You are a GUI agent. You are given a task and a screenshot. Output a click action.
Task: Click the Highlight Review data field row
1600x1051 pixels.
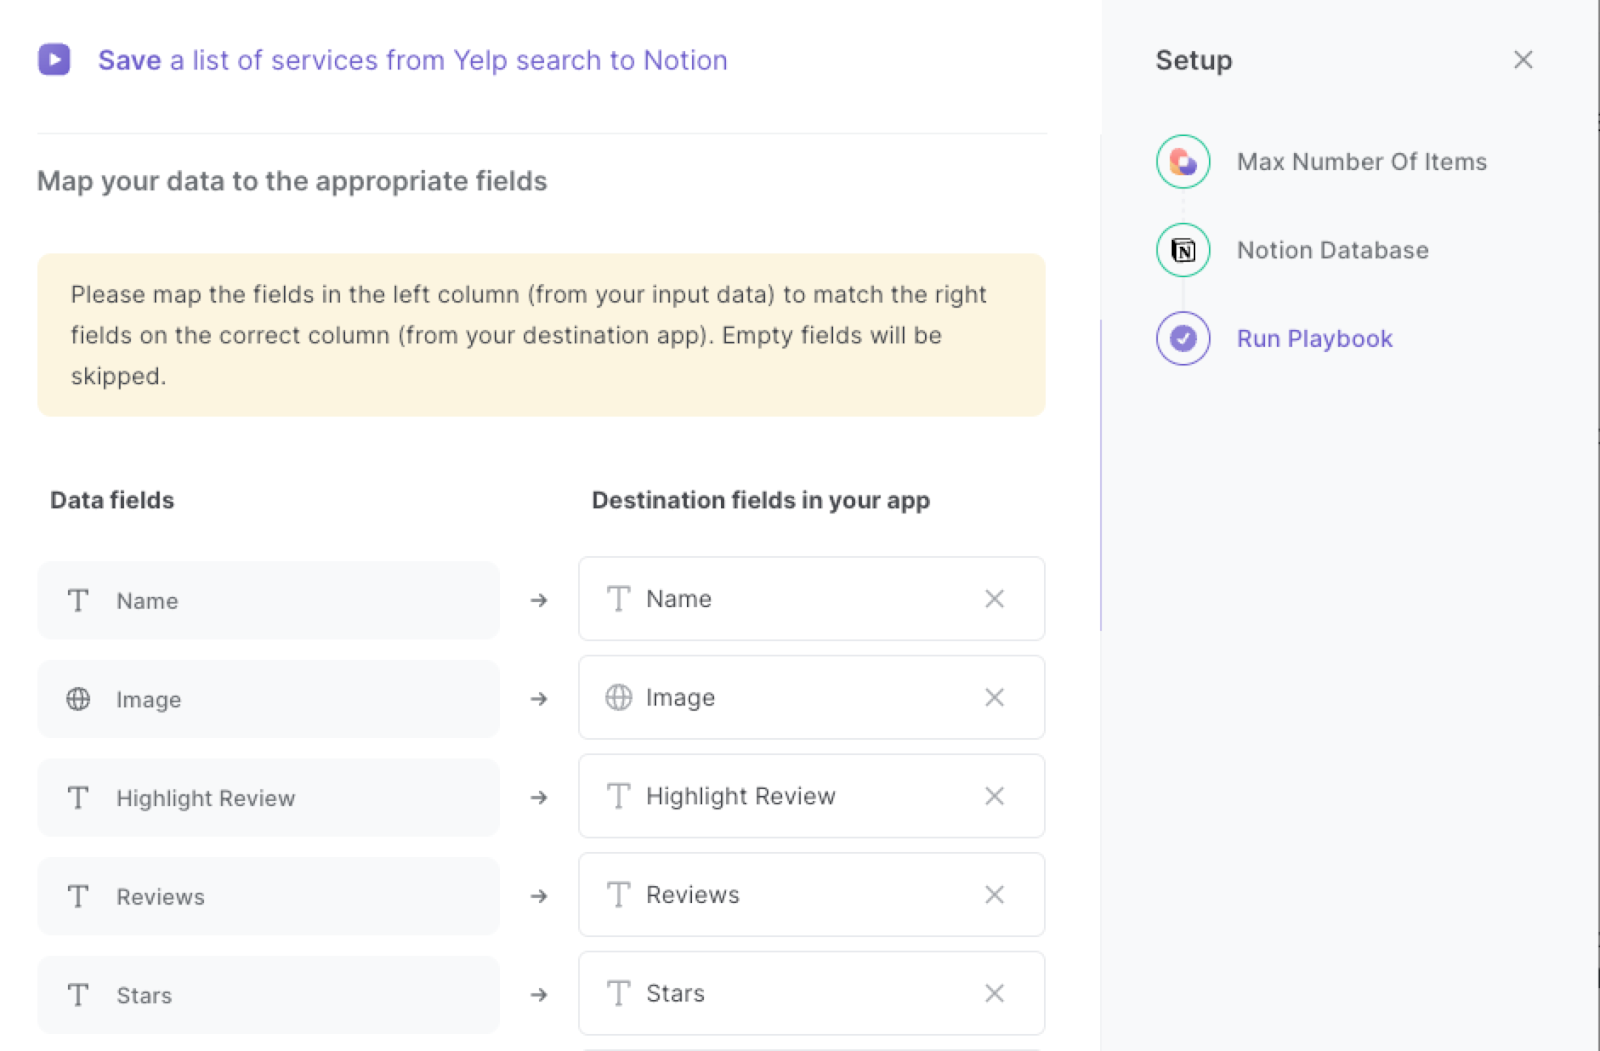(268, 798)
